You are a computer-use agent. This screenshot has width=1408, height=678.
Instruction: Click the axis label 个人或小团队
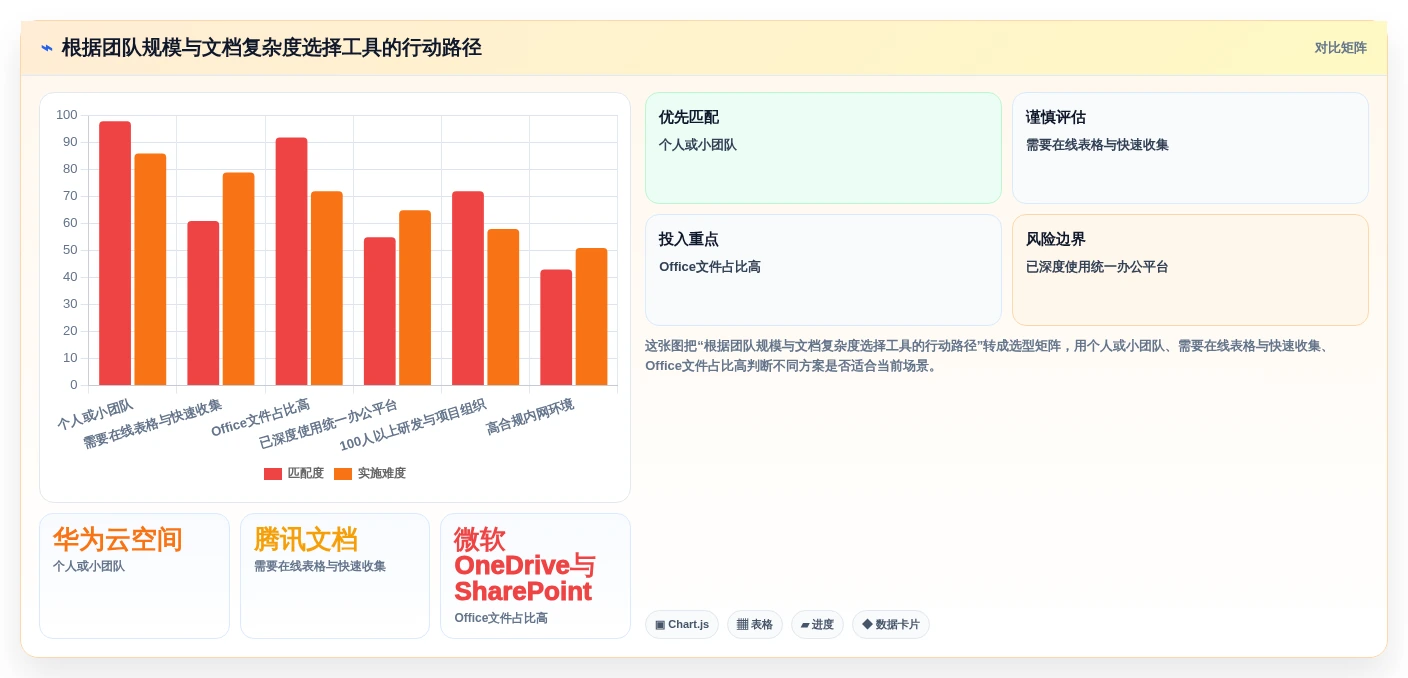(96, 414)
